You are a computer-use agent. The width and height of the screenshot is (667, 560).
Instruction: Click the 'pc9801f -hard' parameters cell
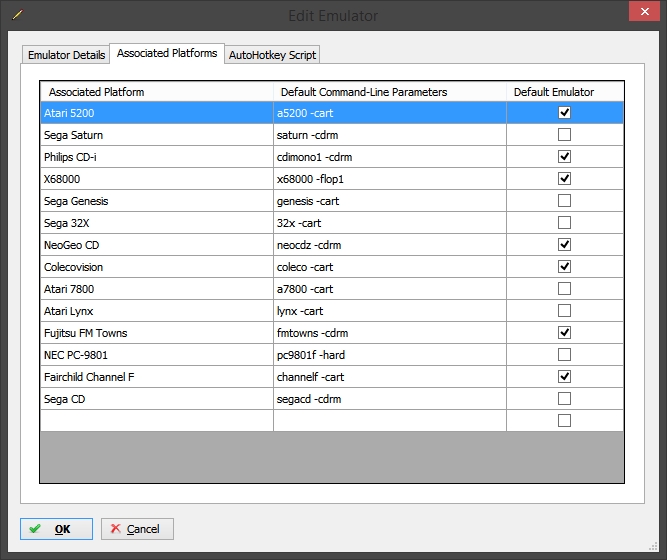pos(390,355)
